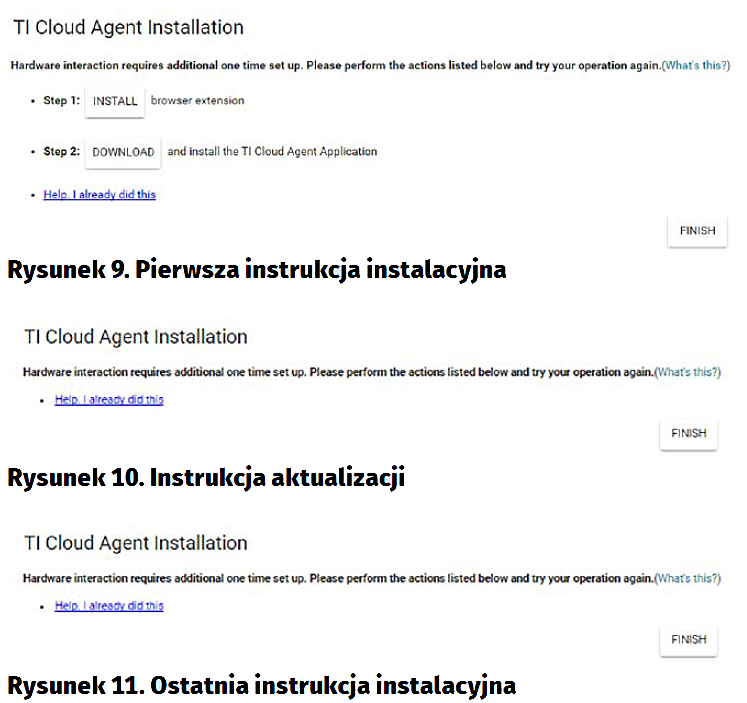Click caption 'Rysunek 11. Ostatnia instrukcja instalacyjna'
Viewport: 747px width, 703px height.
pyautogui.click(x=261, y=686)
